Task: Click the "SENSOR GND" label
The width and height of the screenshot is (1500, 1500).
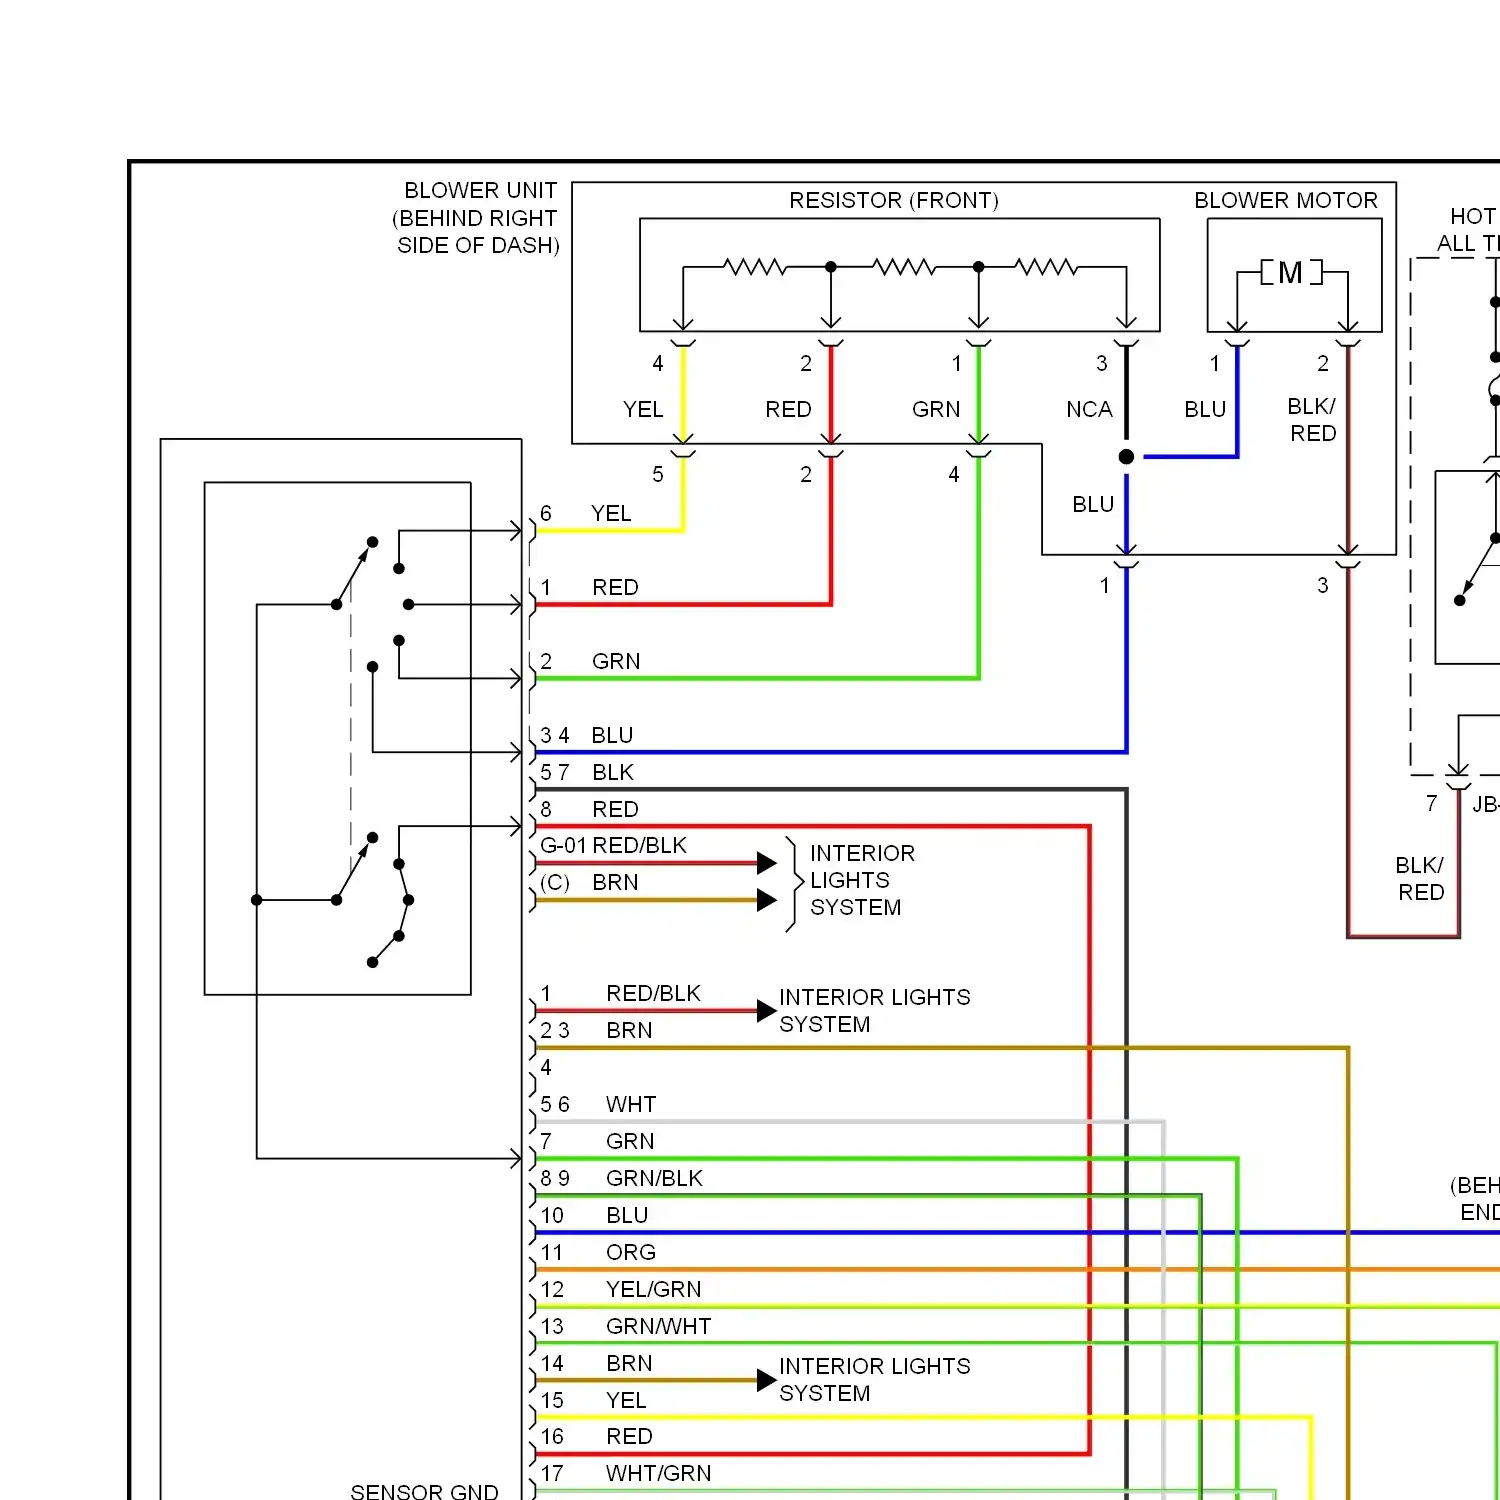Action: point(424,1491)
